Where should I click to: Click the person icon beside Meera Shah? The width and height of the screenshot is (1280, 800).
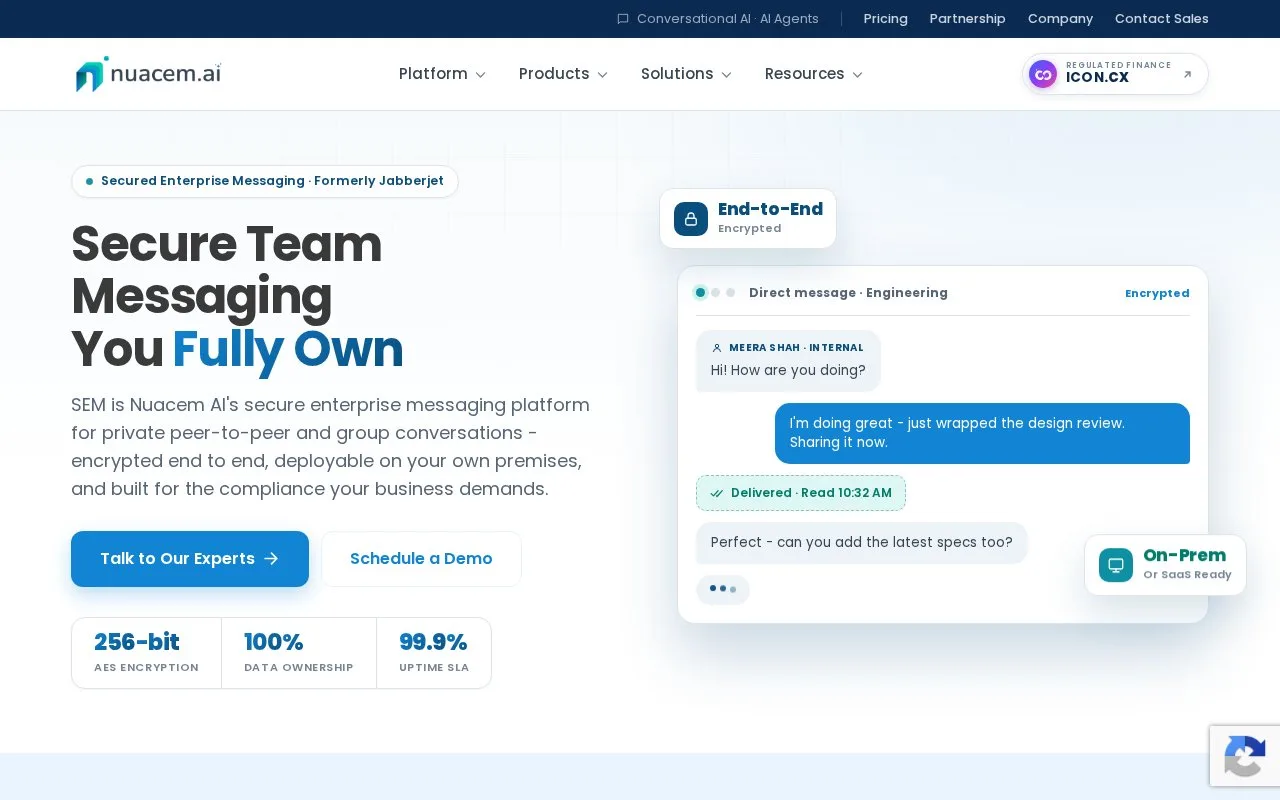pyautogui.click(x=717, y=348)
